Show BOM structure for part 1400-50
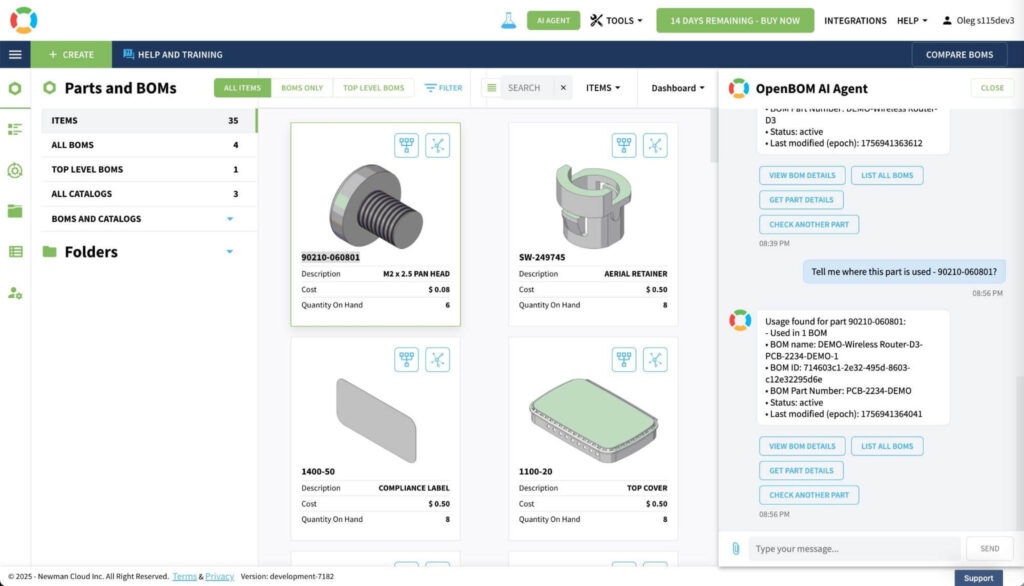The image size is (1024, 586). pos(406,359)
